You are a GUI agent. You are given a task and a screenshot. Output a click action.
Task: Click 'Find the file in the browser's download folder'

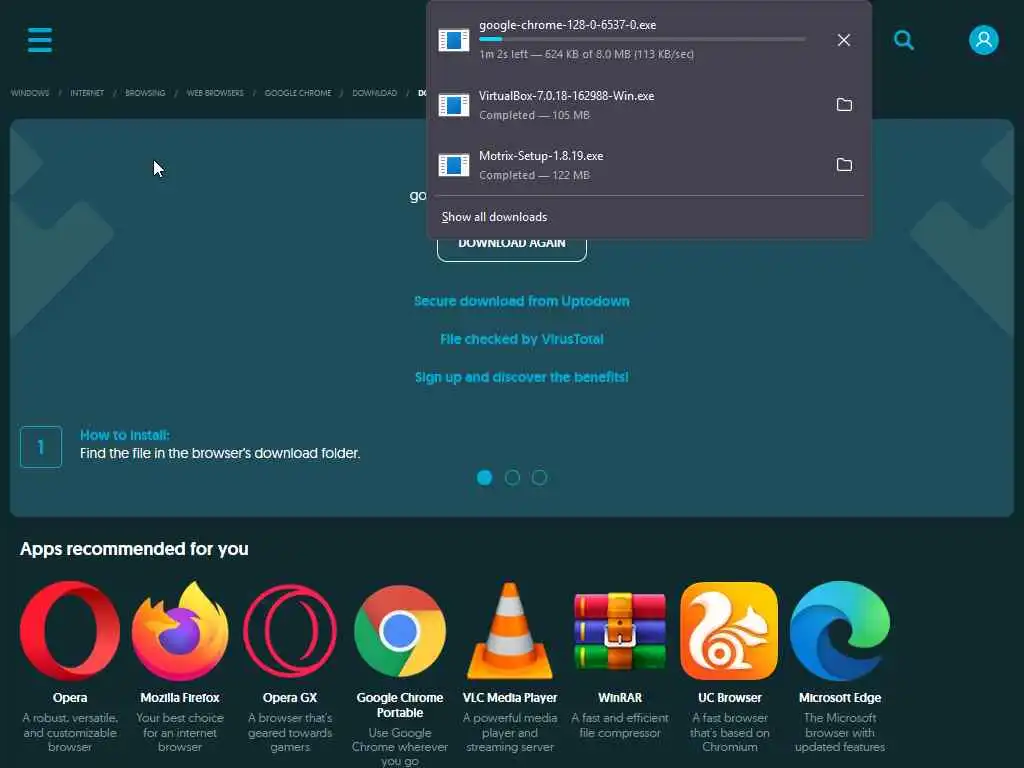point(220,453)
